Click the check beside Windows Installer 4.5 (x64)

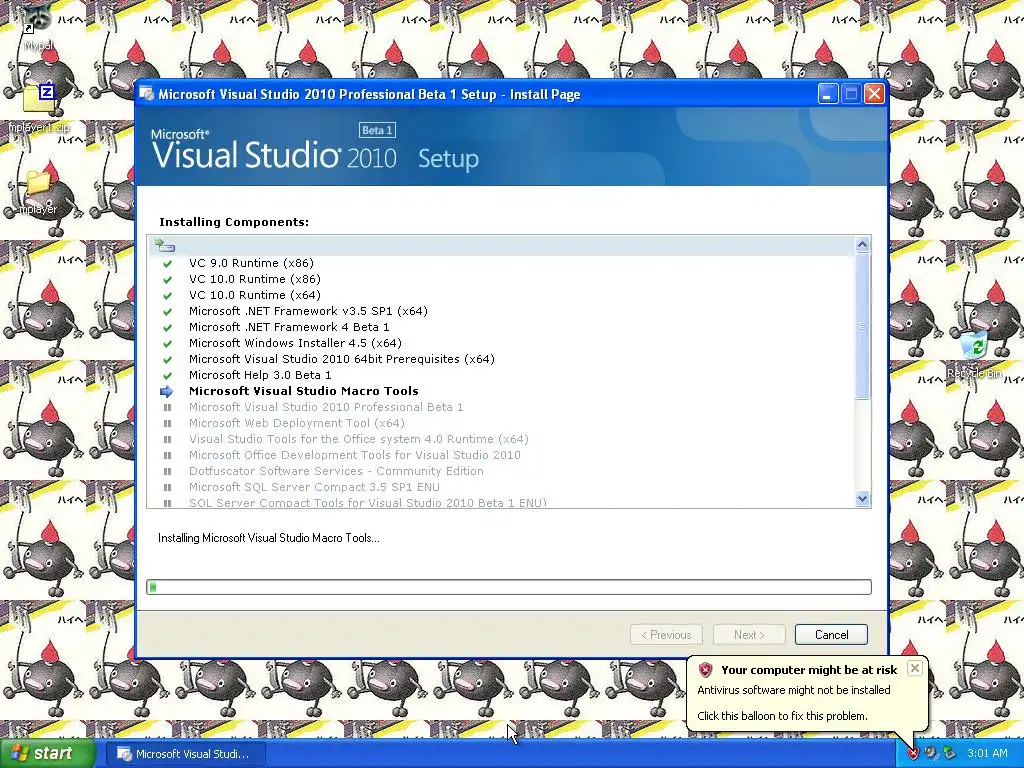coord(167,344)
